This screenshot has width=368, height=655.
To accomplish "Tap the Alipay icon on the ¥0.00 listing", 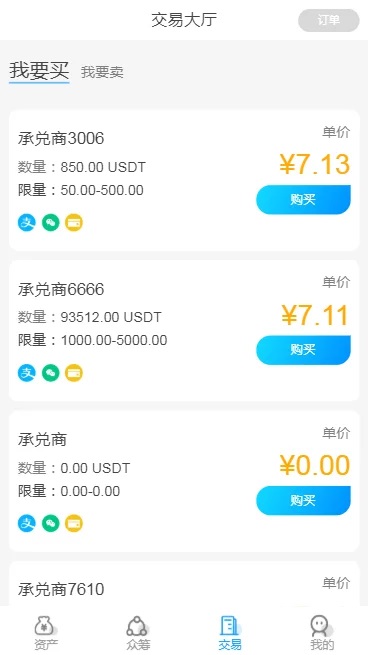I will click(27, 523).
